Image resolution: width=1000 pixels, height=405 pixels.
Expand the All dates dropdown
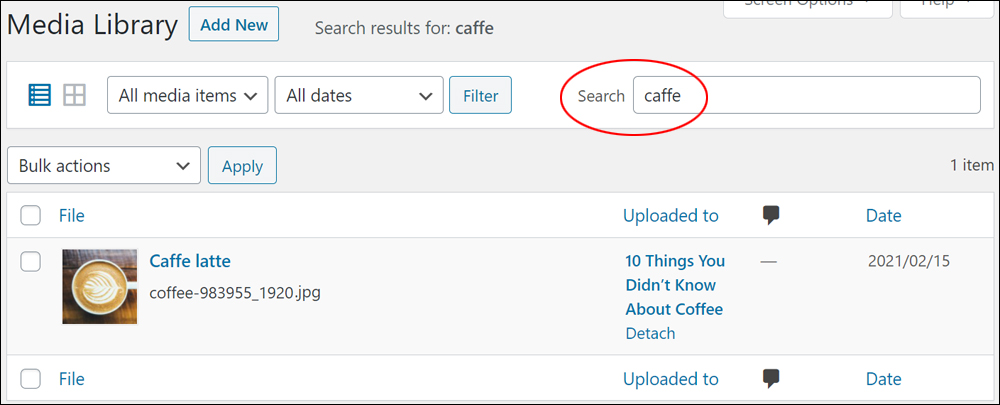point(359,95)
